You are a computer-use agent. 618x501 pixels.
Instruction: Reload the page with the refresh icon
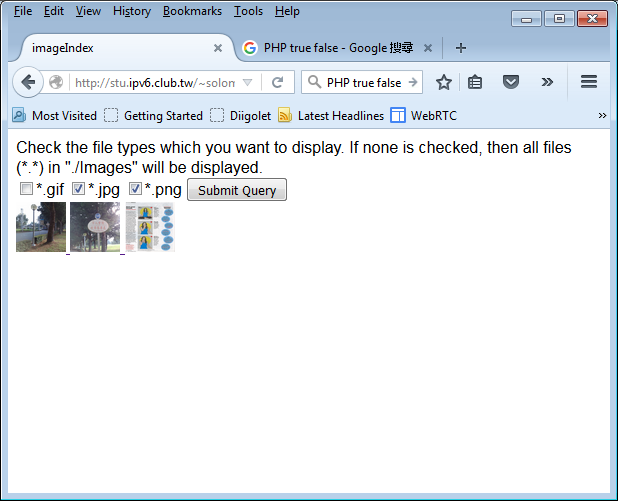click(x=277, y=83)
